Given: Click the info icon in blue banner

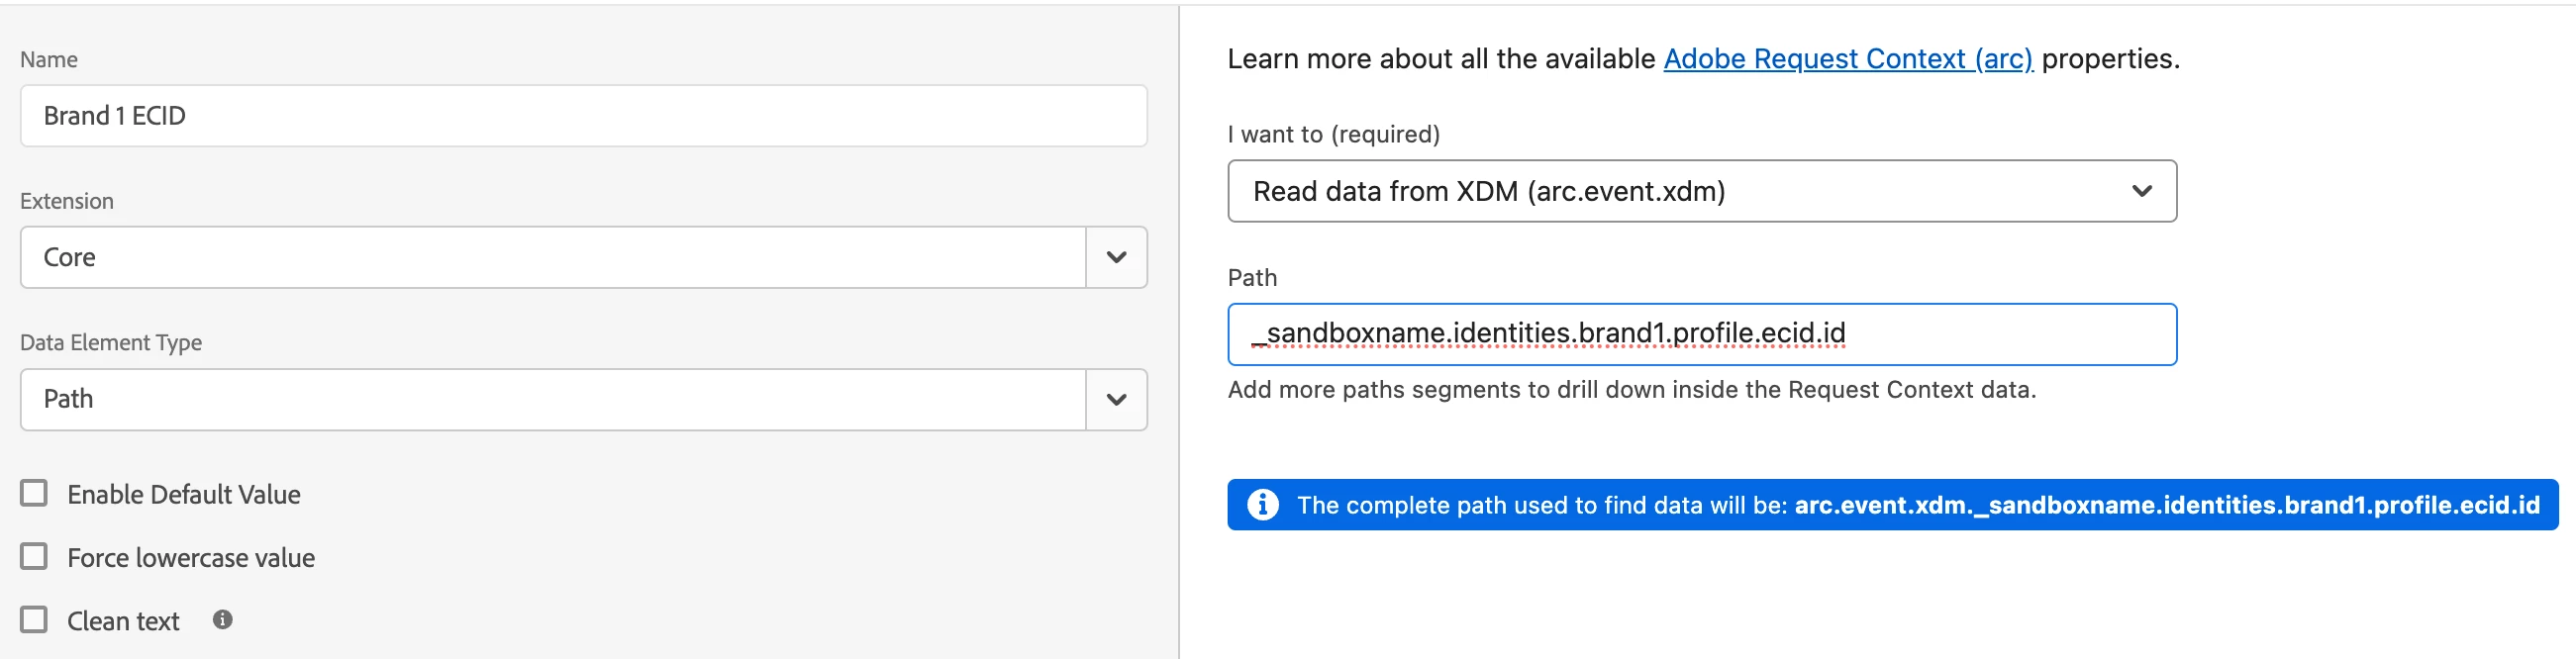Looking at the screenshot, I should pos(1262,505).
